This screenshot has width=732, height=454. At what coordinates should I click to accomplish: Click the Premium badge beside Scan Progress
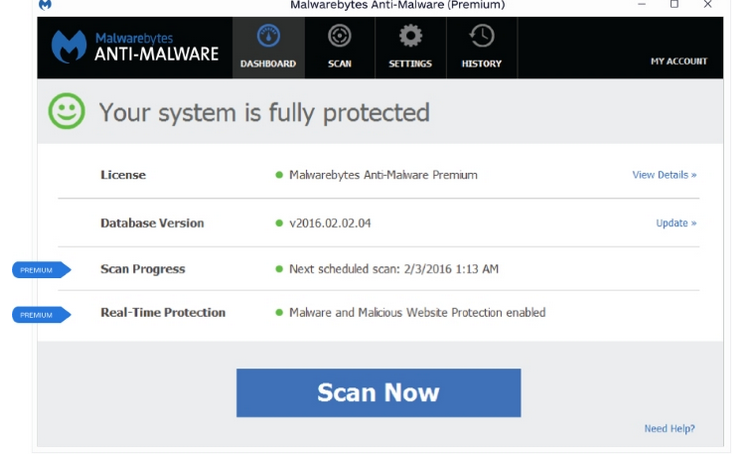(x=40, y=270)
